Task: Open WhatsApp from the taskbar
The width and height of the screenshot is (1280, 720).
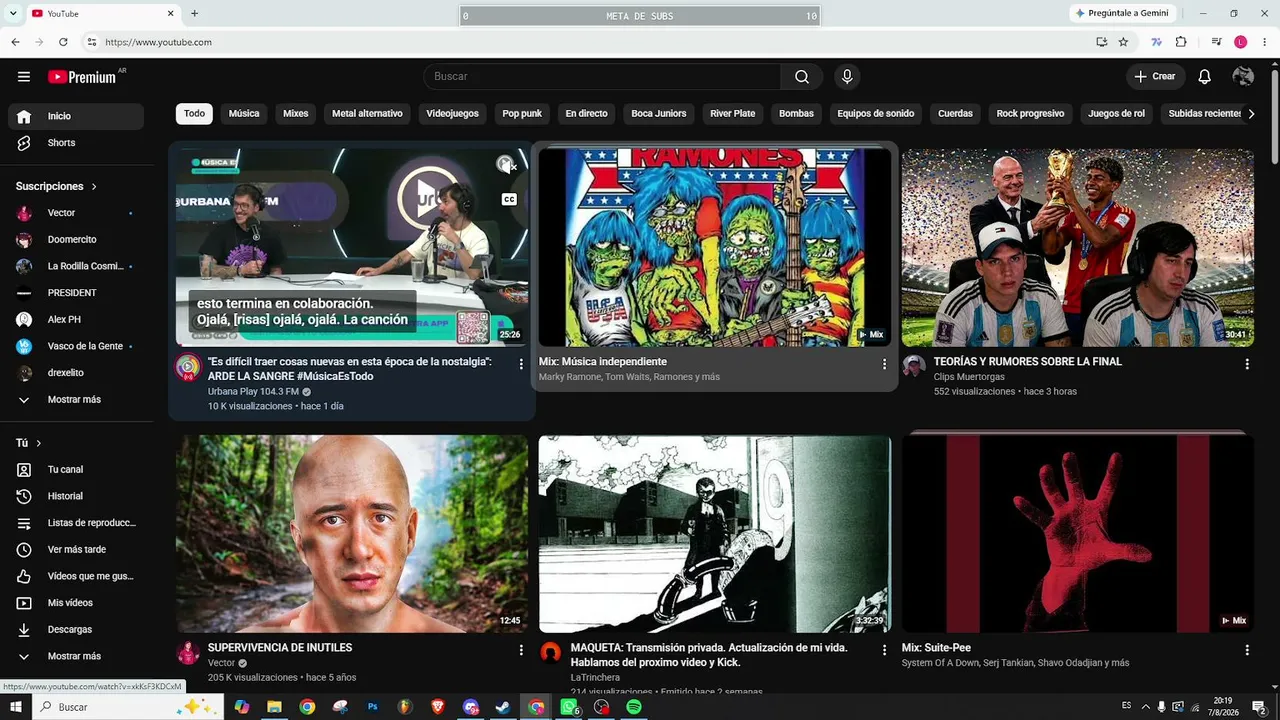Action: tap(569, 707)
